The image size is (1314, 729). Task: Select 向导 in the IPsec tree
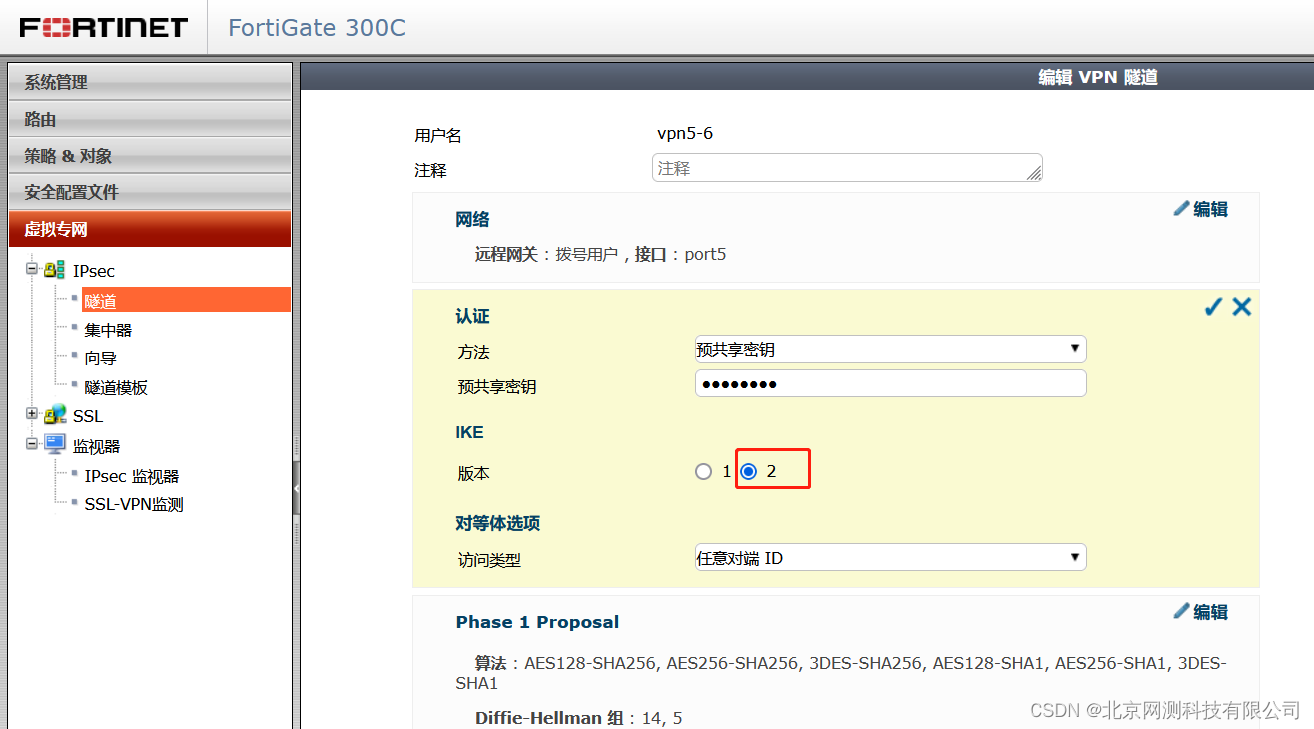coord(100,358)
